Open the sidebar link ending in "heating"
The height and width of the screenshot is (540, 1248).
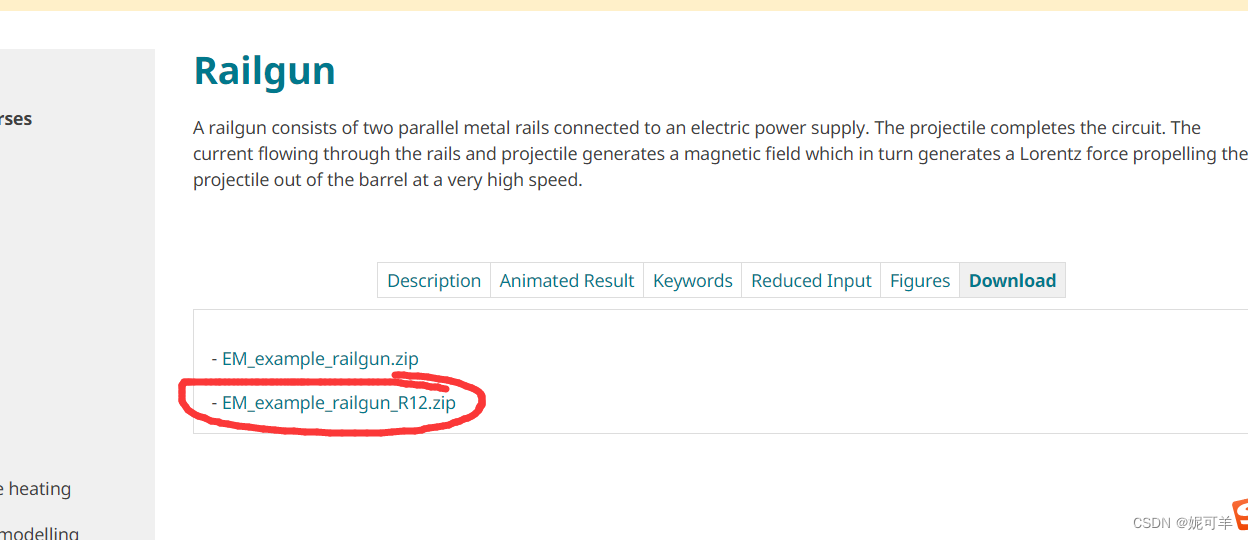(x=38, y=489)
